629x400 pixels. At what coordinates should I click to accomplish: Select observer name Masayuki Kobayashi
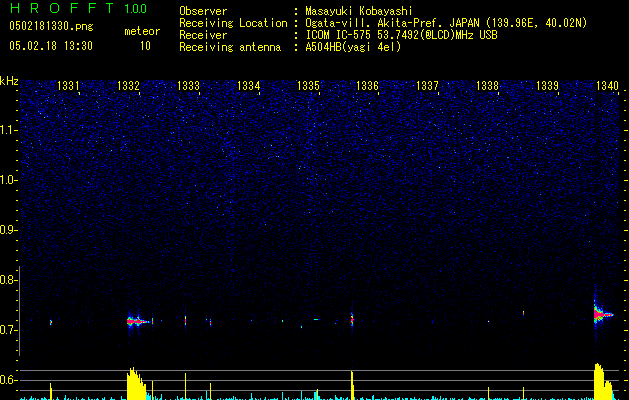coord(359,12)
